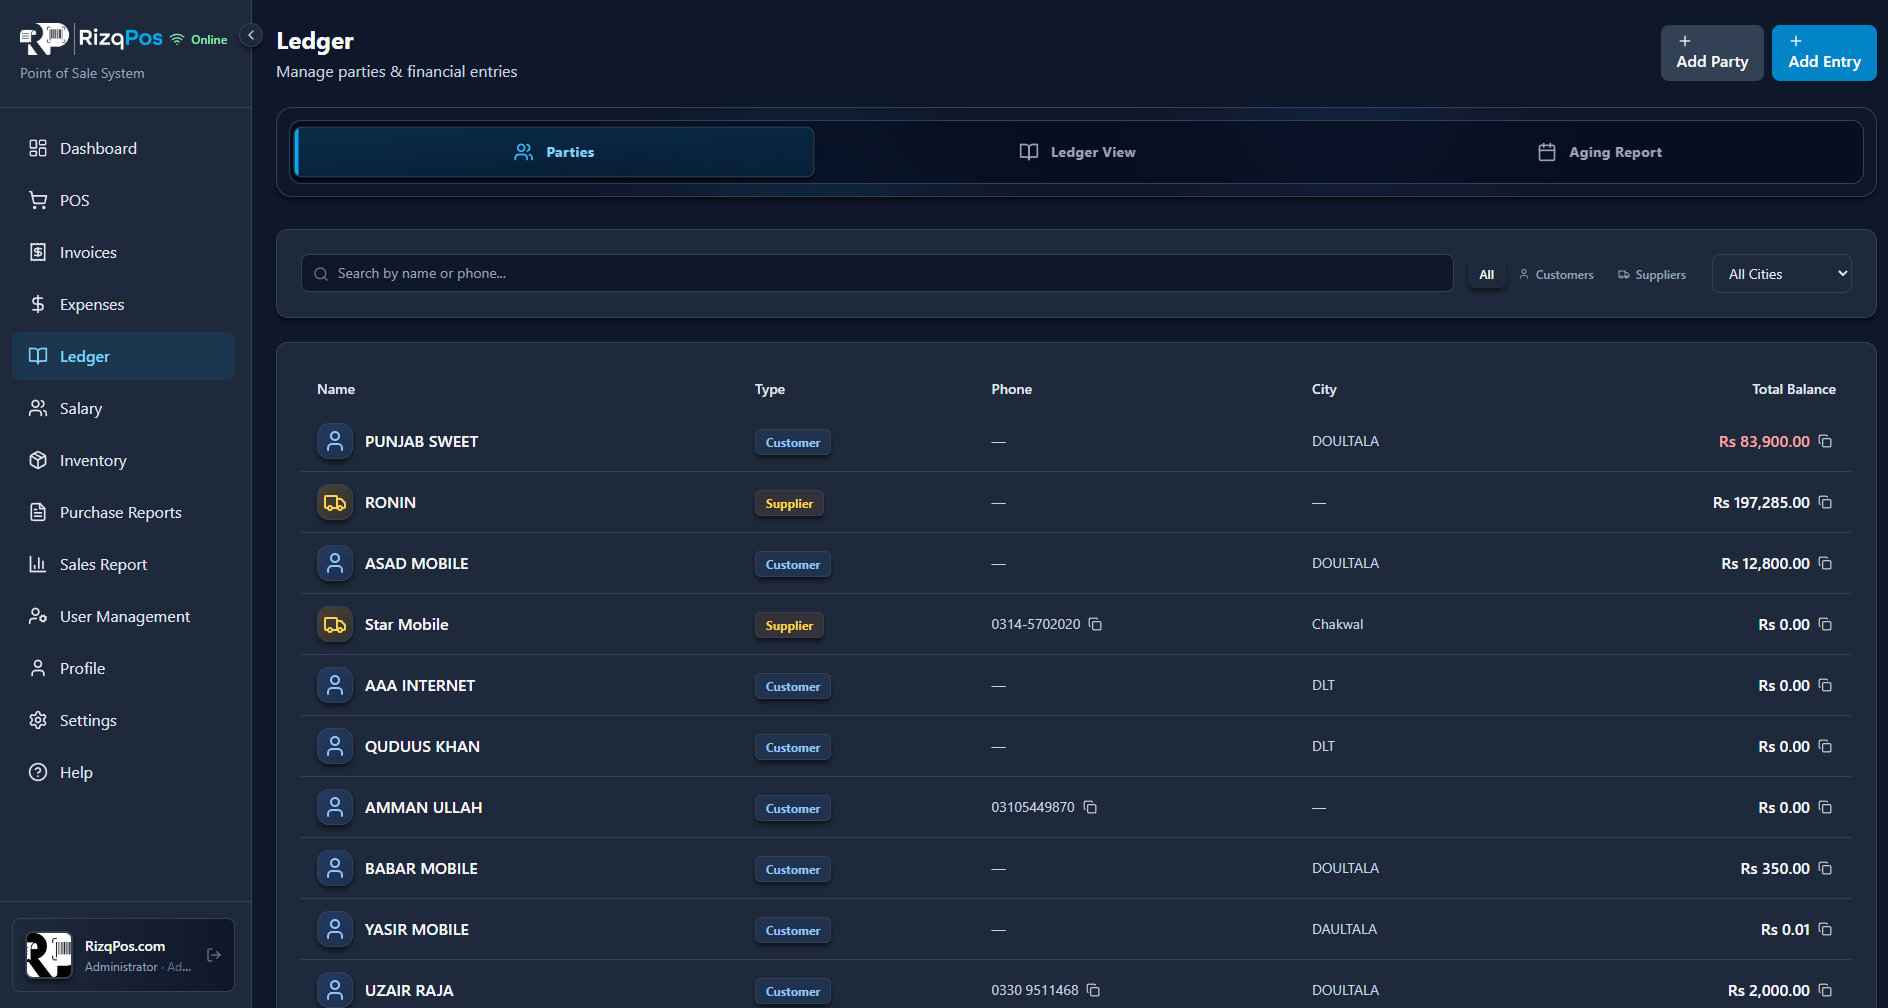The height and width of the screenshot is (1008, 1888).
Task: Open the UZAIR RAJA party name
Action: click(x=409, y=990)
